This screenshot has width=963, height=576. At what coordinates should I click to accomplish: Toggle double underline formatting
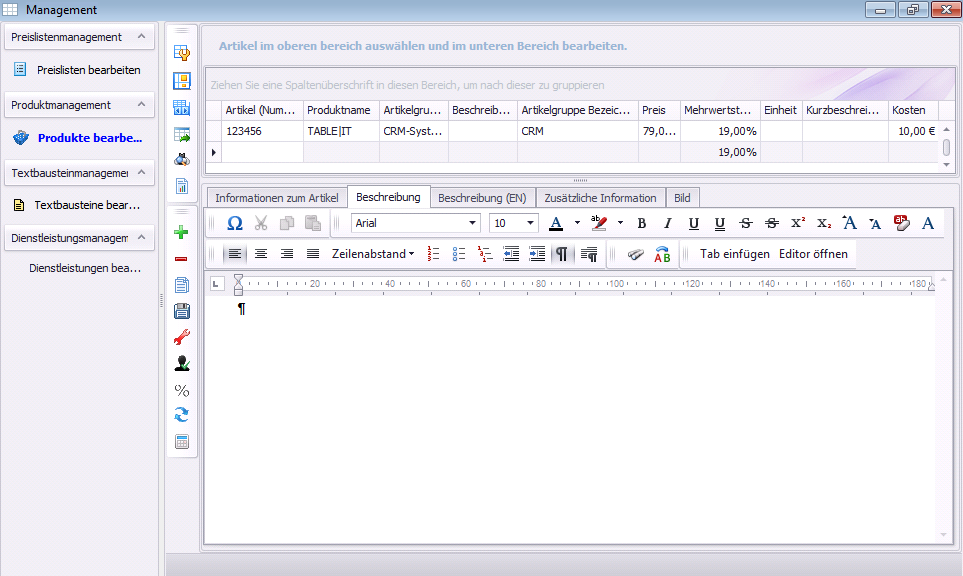pyautogui.click(x=719, y=224)
